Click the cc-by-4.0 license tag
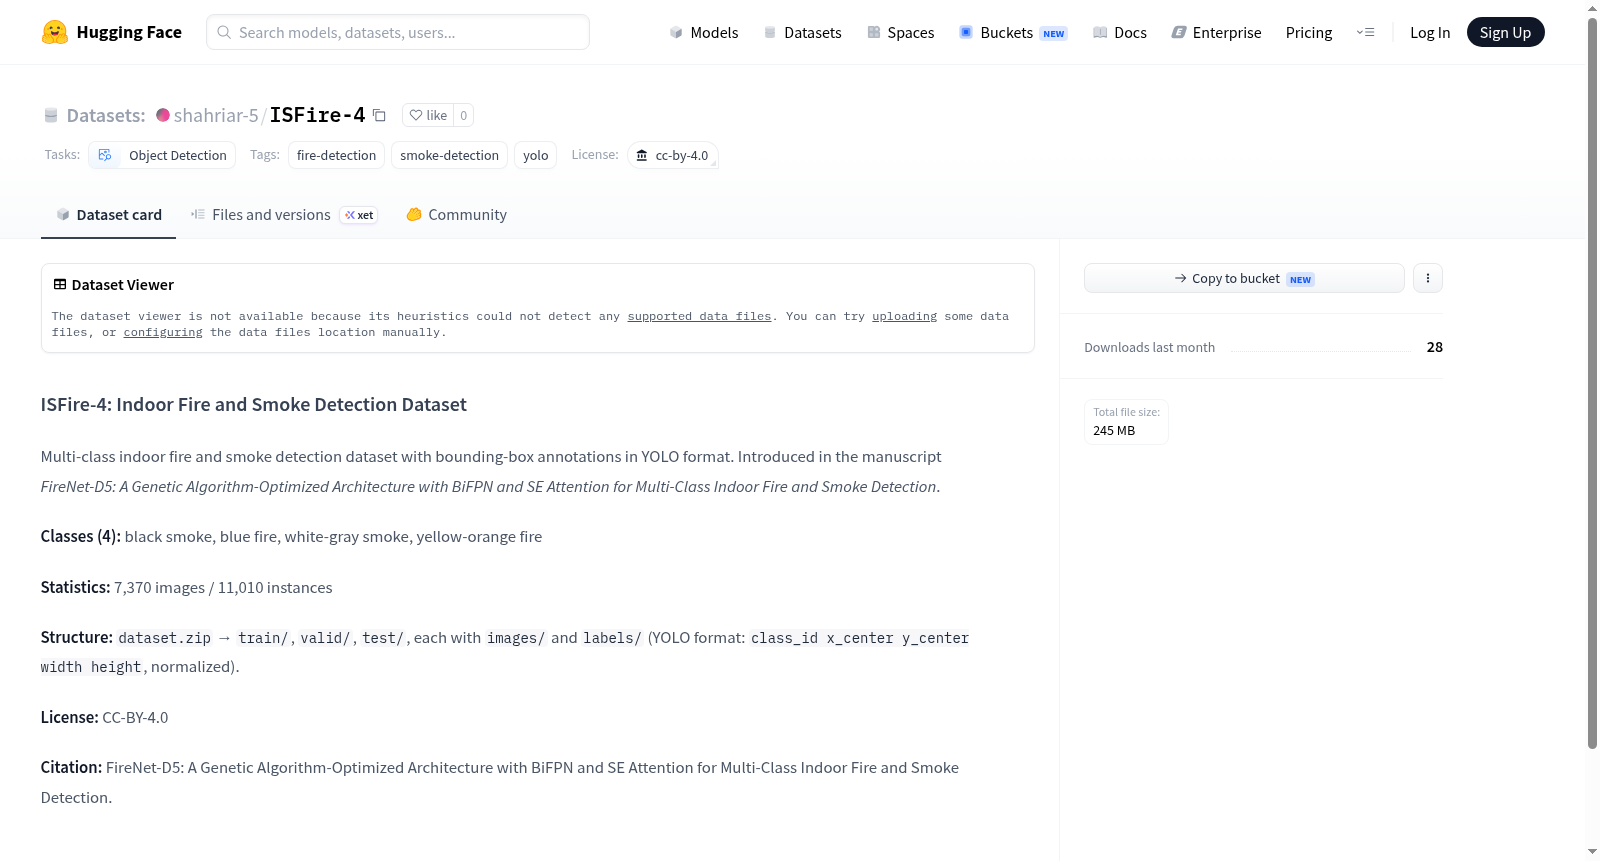The height and width of the screenshot is (861, 1600). click(672, 155)
